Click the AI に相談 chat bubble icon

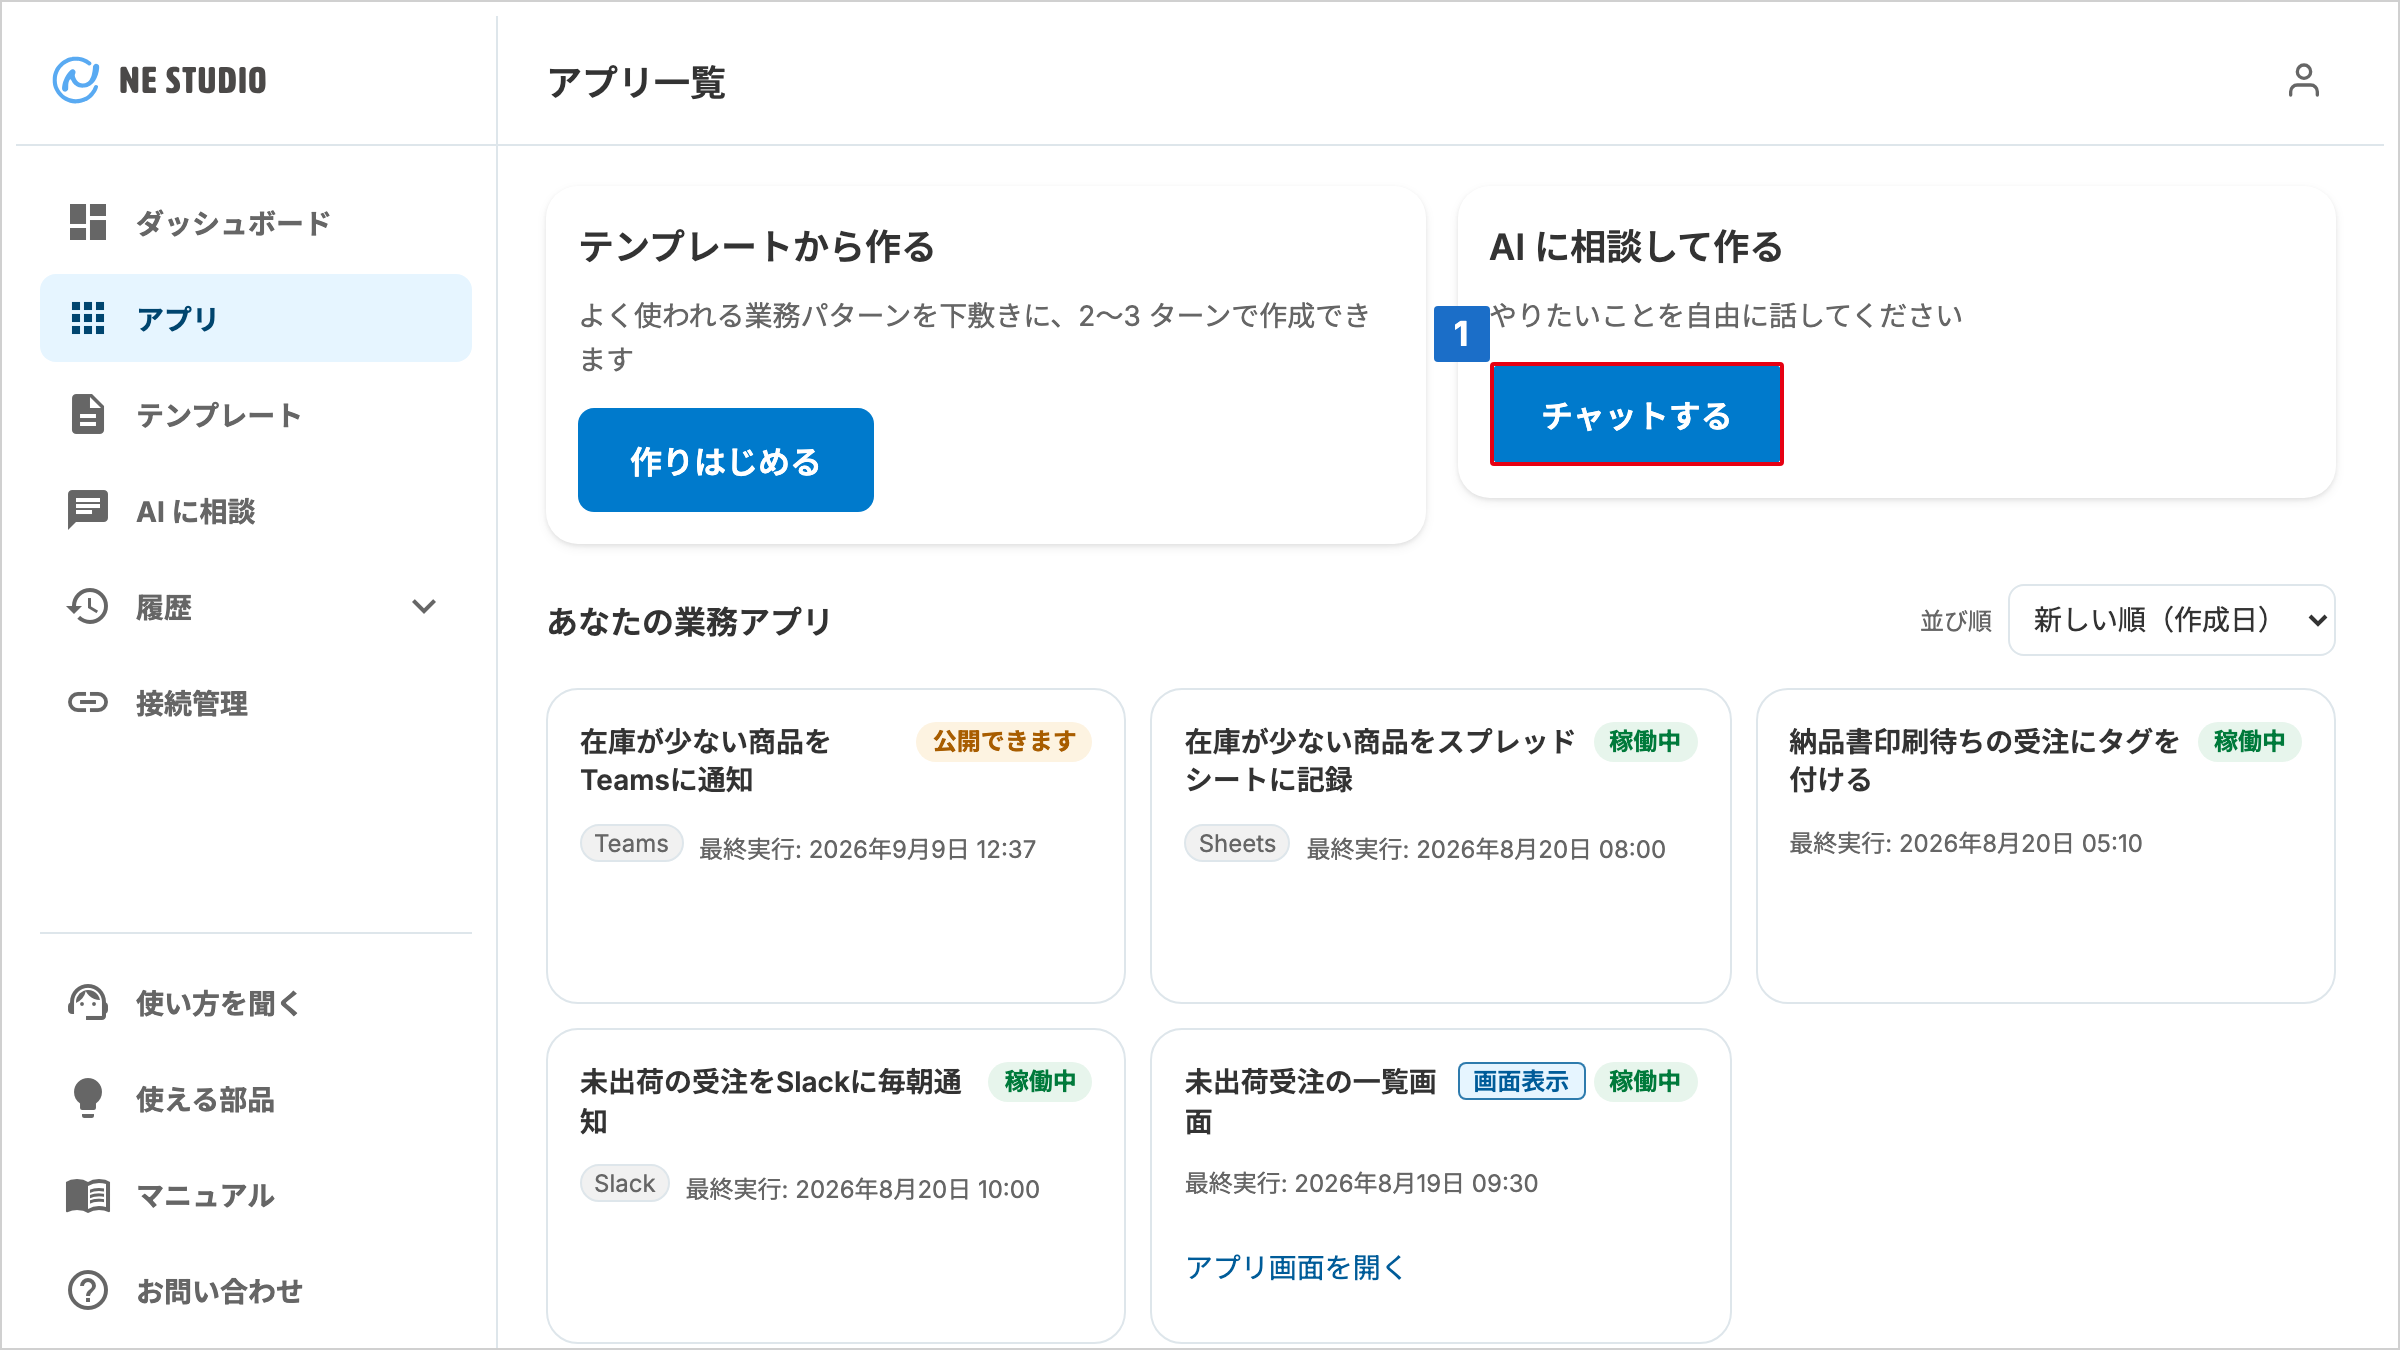(x=88, y=510)
